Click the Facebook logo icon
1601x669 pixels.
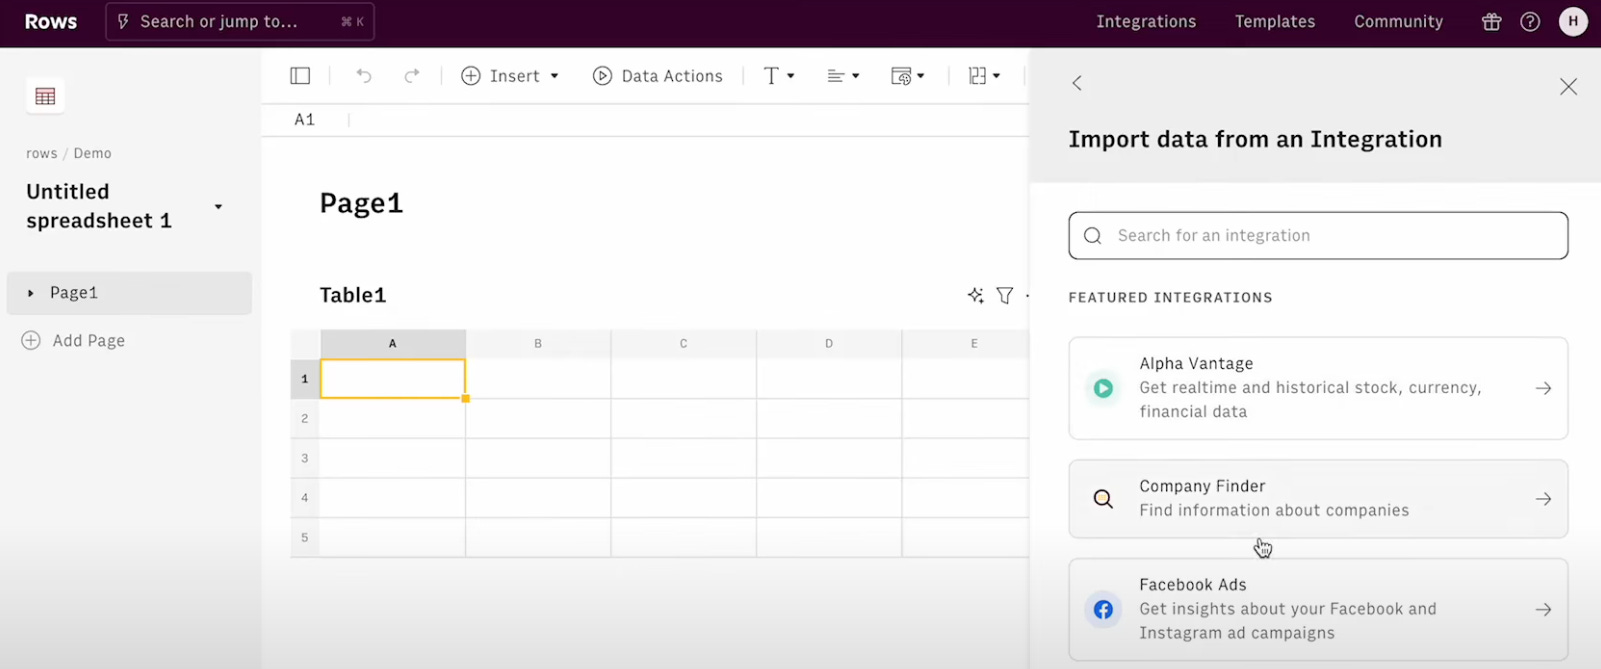pyautogui.click(x=1103, y=609)
